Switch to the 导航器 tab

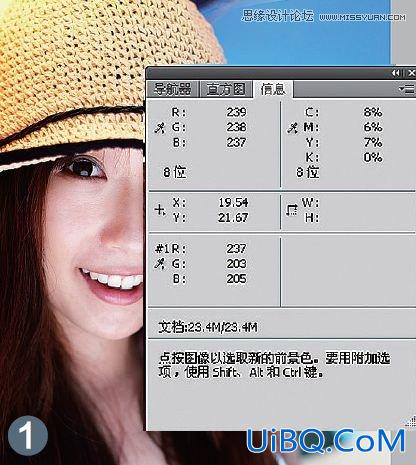(x=173, y=89)
